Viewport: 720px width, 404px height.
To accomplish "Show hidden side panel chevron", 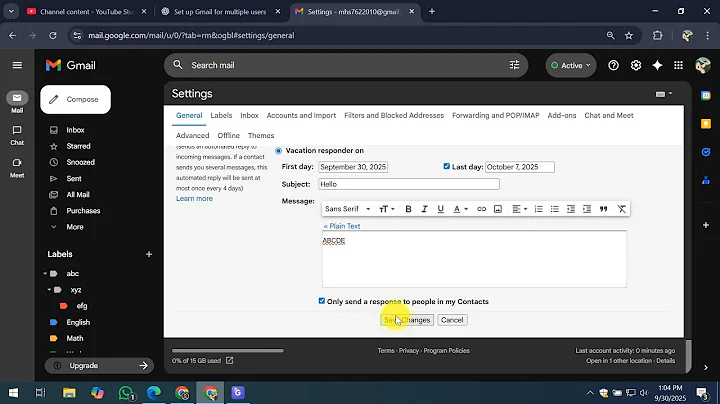I will pyautogui.click(x=706, y=367).
